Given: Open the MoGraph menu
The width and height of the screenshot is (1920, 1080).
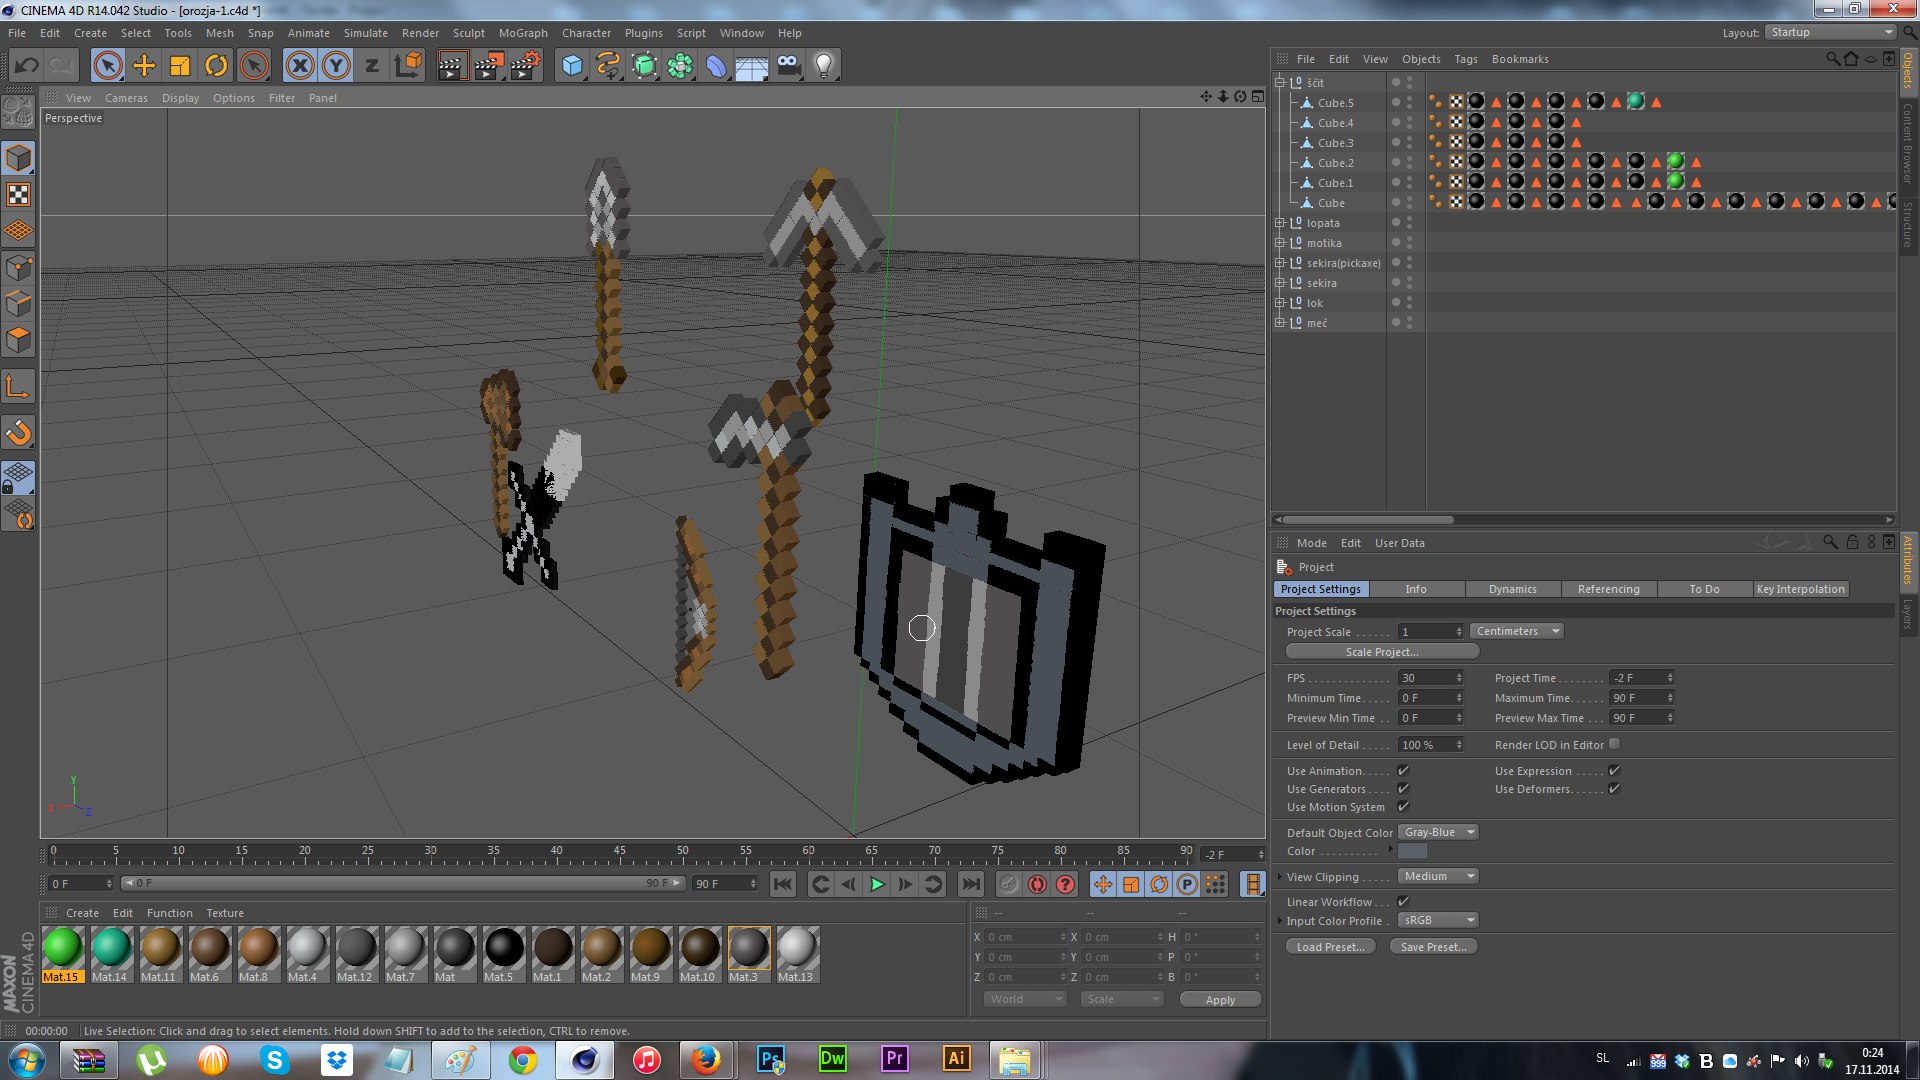Looking at the screenshot, I should point(523,33).
